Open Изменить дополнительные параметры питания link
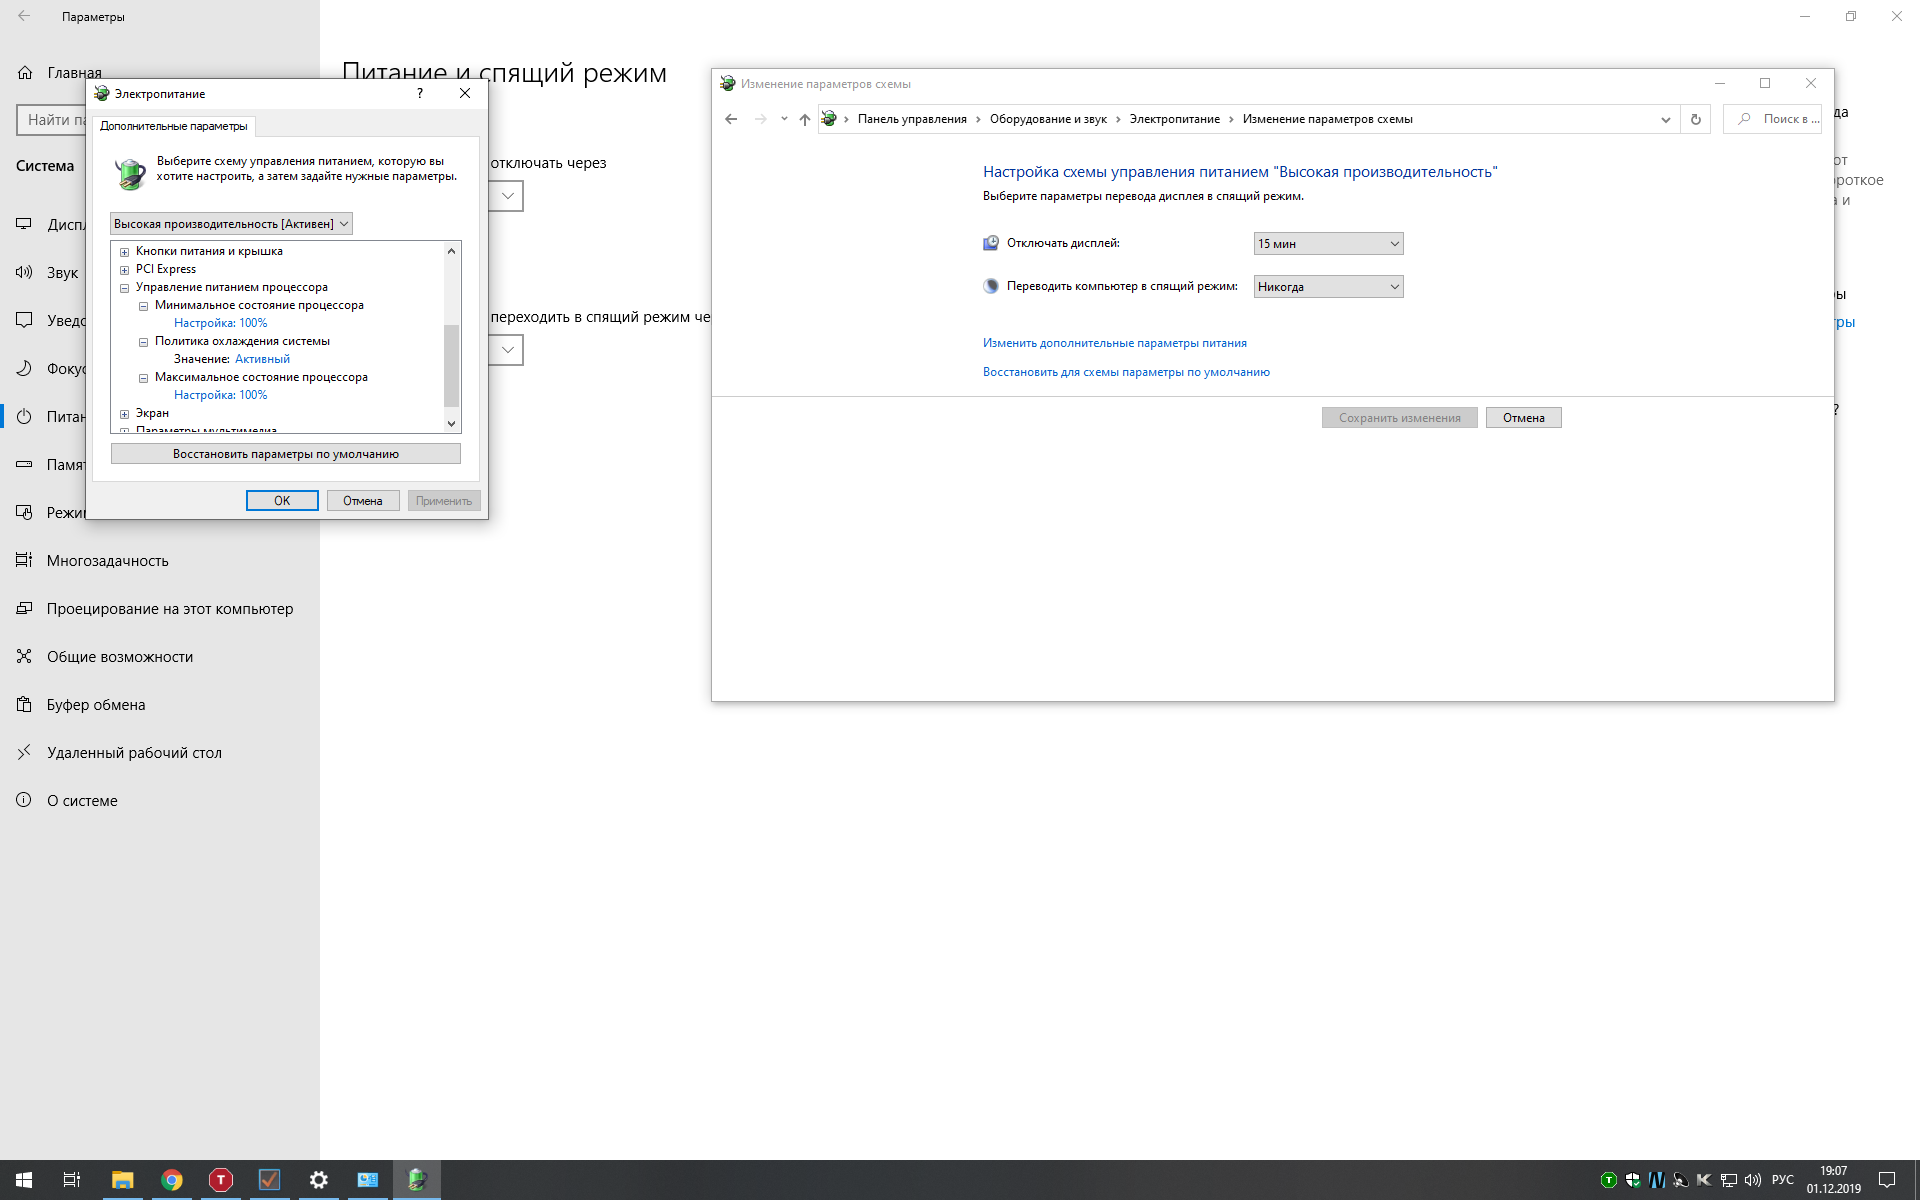Viewport: 1920px width, 1200px height. click(x=1114, y=343)
